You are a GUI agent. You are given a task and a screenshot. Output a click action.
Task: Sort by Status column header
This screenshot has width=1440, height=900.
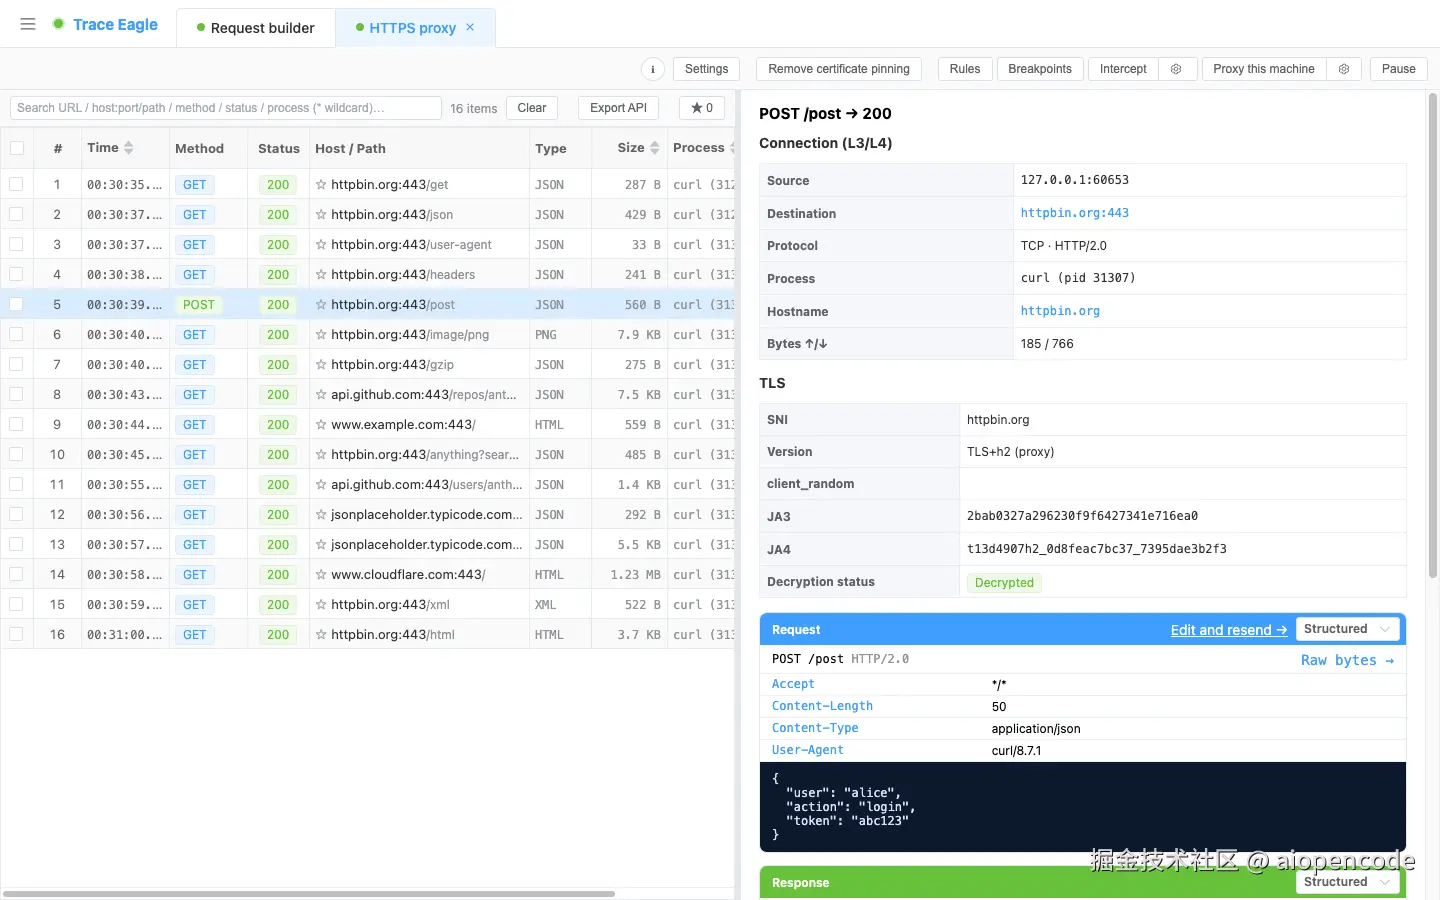(279, 148)
